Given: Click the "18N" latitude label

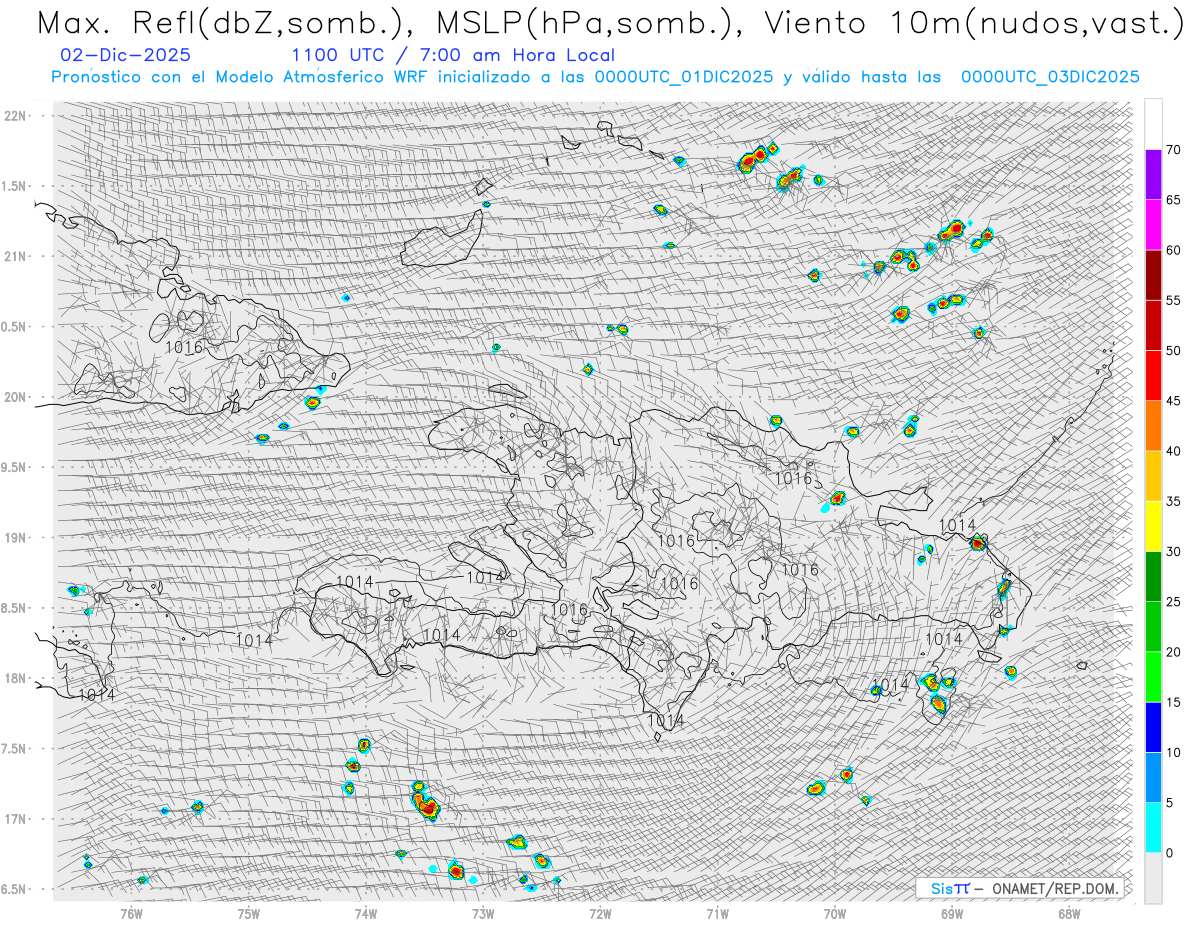Looking at the screenshot, I should tap(15, 678).
